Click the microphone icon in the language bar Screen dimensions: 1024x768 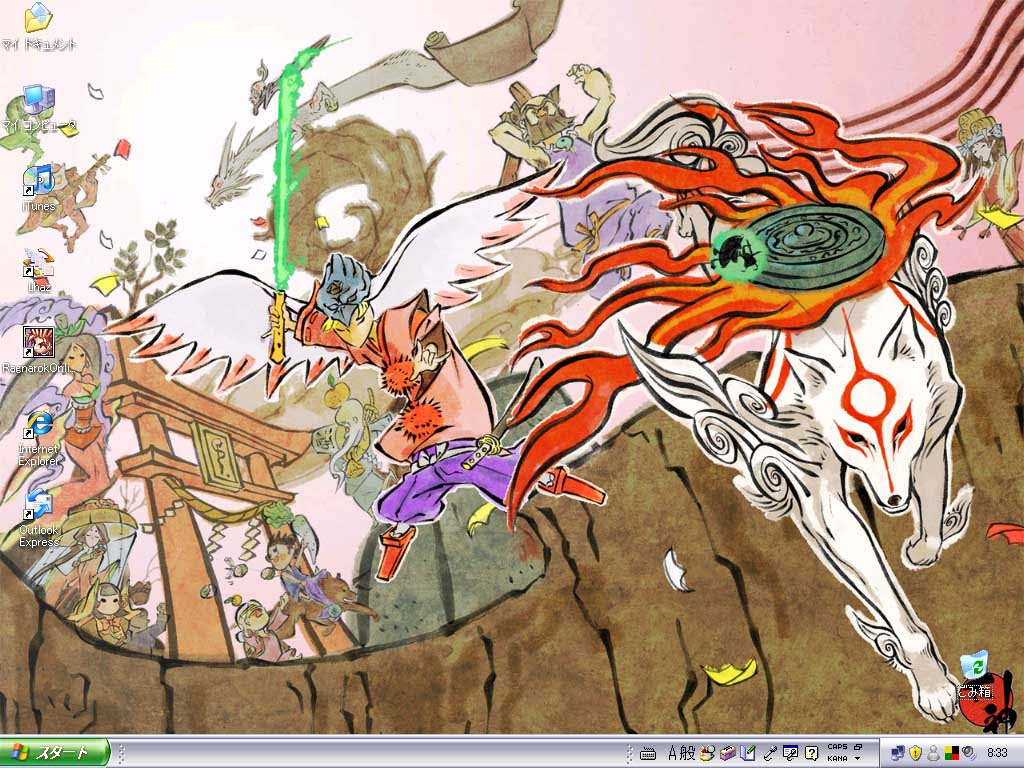click(x=770, y=753)
